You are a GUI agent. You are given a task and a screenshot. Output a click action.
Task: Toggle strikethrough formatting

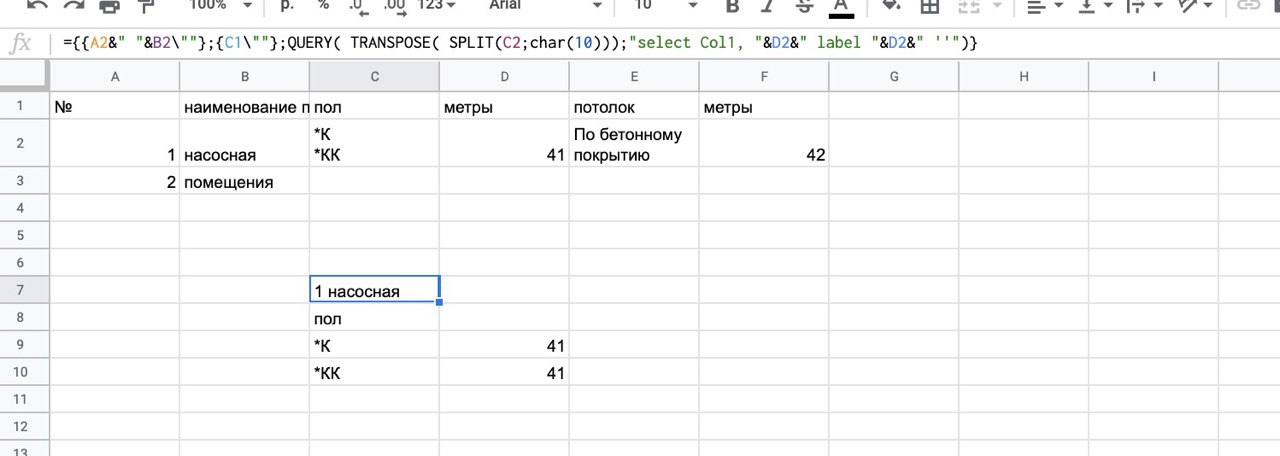click(x=804, y=6)
